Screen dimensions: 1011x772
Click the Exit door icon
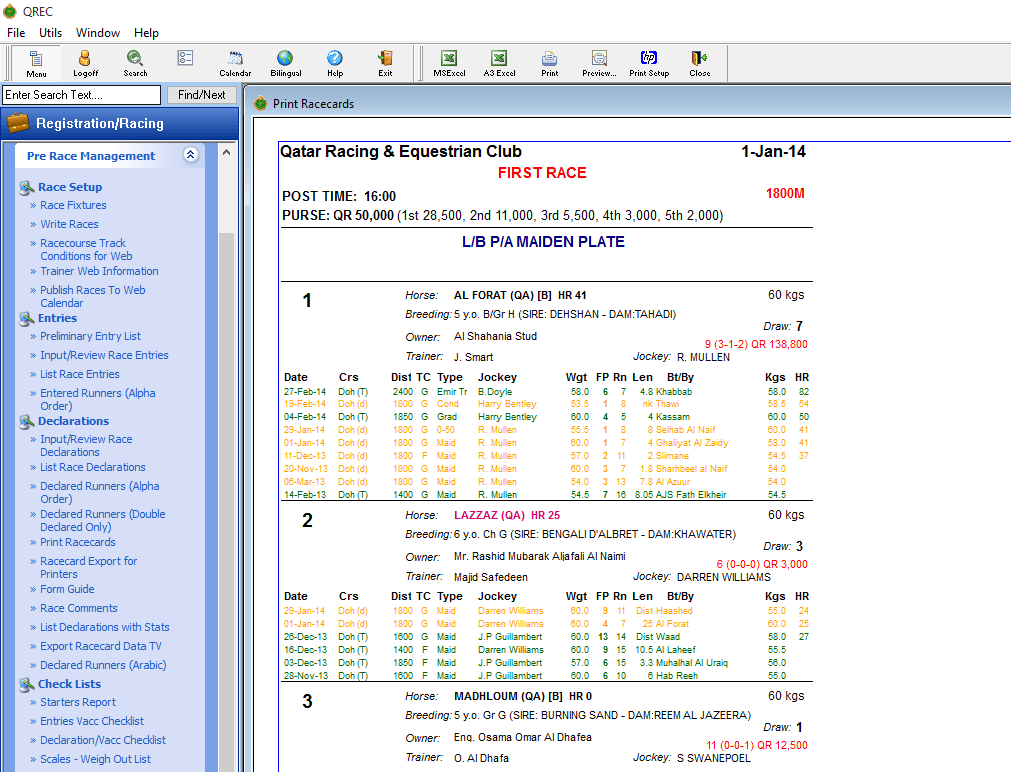(385, 63)
